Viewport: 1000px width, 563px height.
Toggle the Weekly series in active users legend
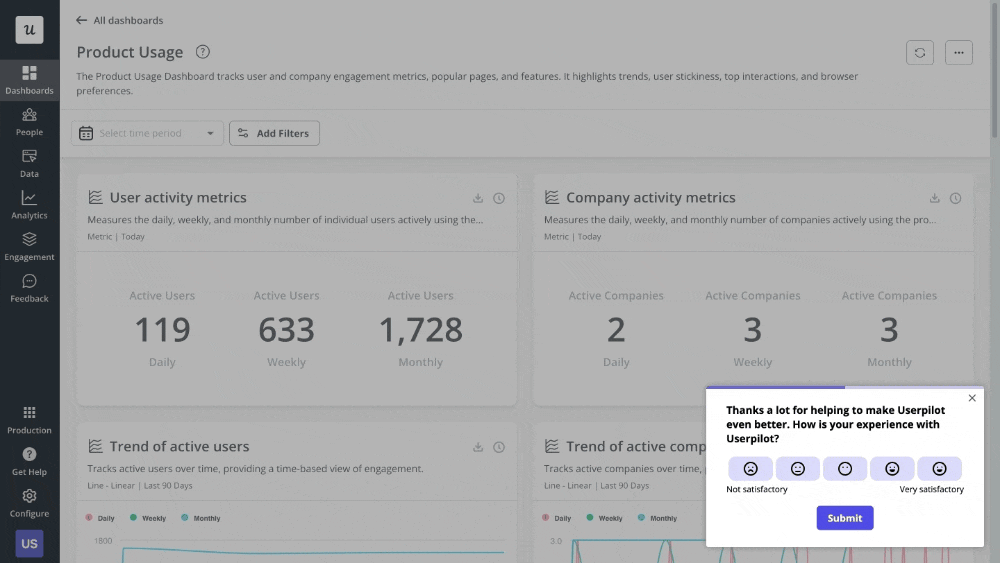pos(147,519)
